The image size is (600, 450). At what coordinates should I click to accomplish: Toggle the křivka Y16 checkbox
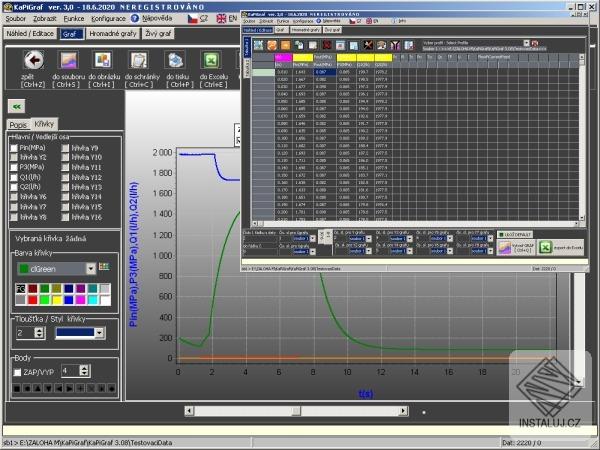(x=65, y=217)
